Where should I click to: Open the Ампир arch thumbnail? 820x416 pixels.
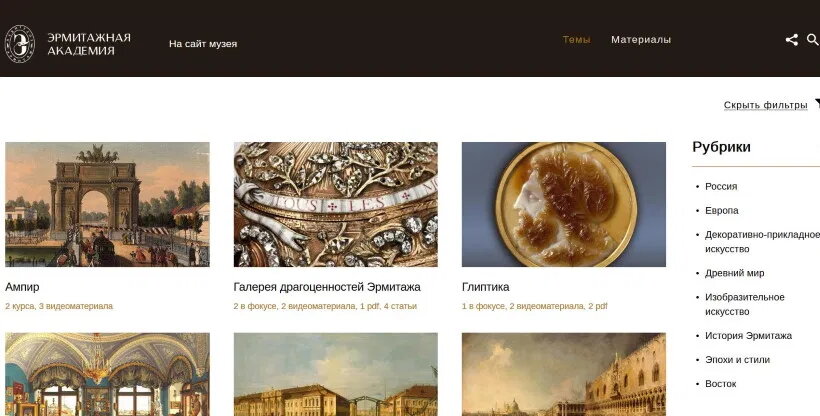tap(107, 205)
